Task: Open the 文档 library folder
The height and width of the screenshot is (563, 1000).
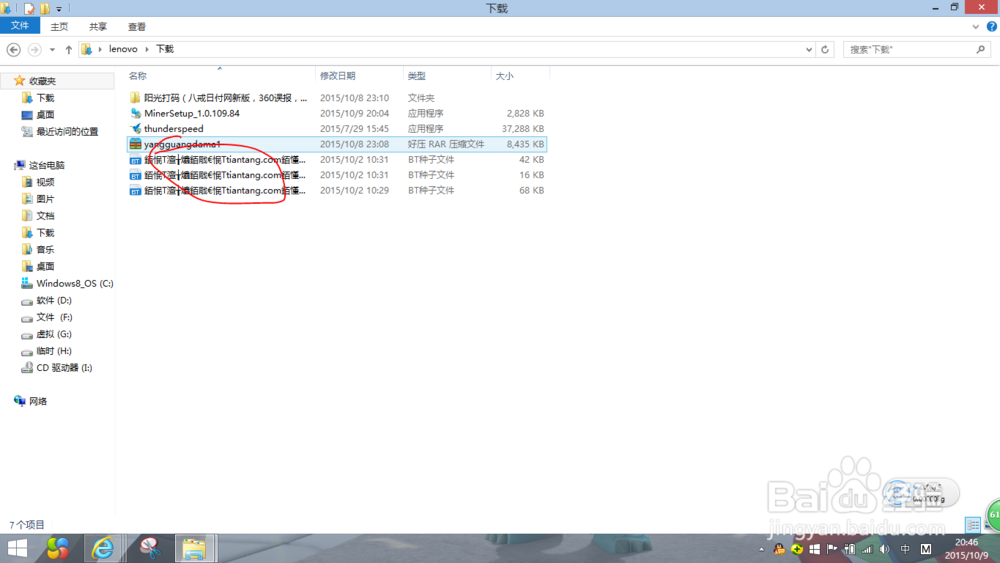Action: (45, 216)
